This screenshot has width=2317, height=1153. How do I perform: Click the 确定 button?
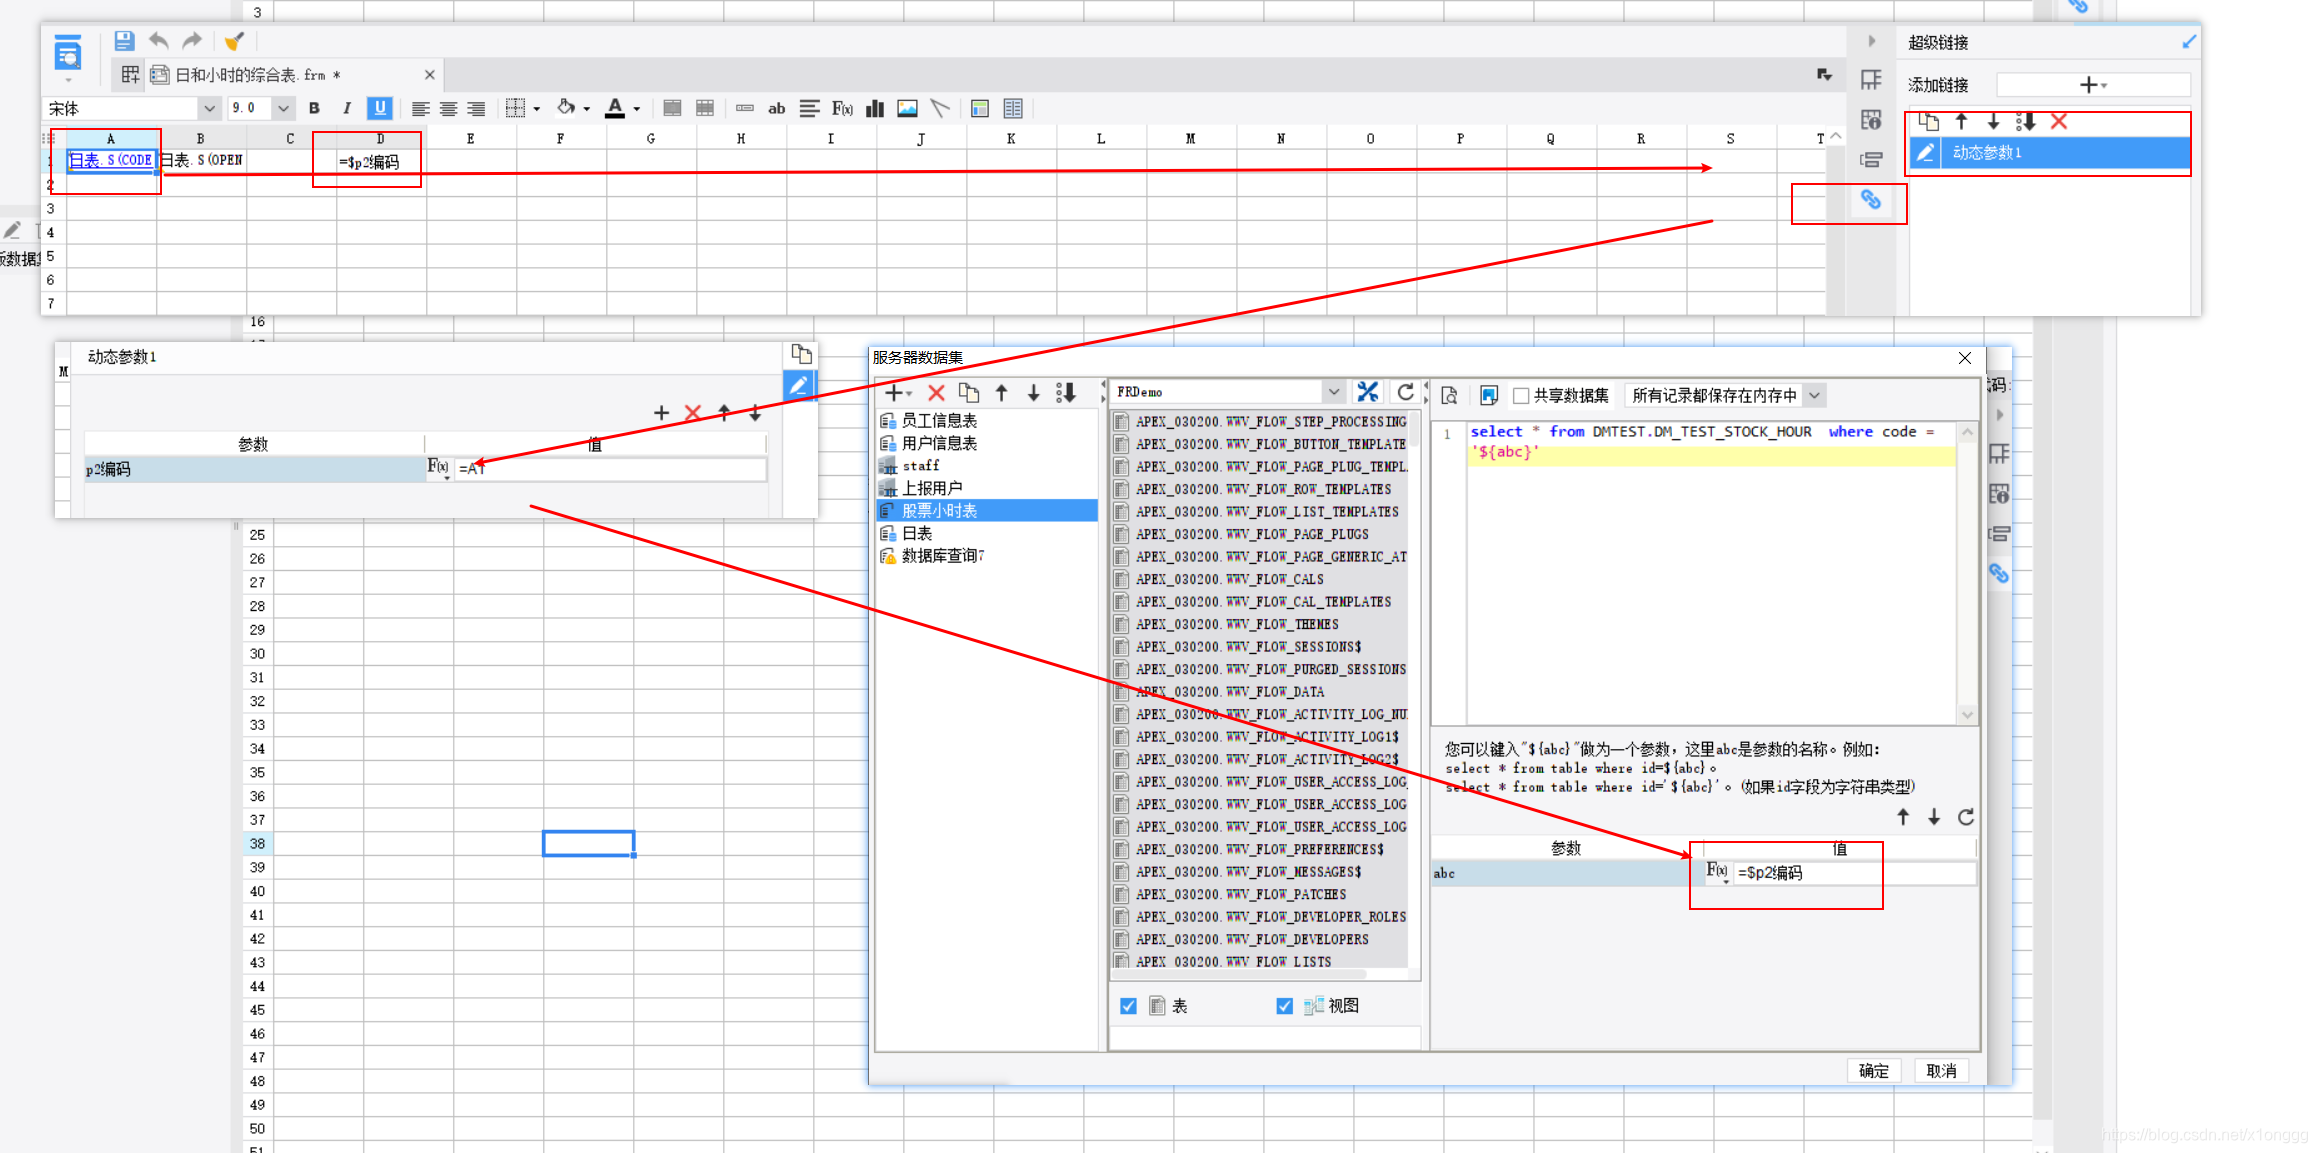(x=1873, y=1071)
